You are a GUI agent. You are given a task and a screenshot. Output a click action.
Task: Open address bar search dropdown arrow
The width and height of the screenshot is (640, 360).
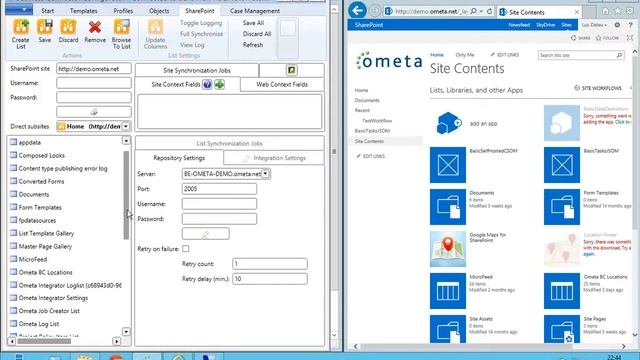coord(481,11)
